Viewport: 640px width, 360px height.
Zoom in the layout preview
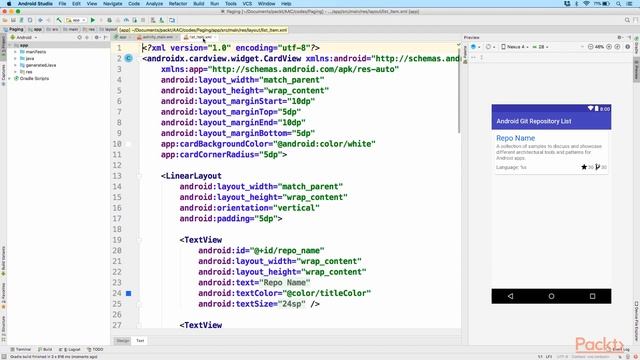(609, 47)
